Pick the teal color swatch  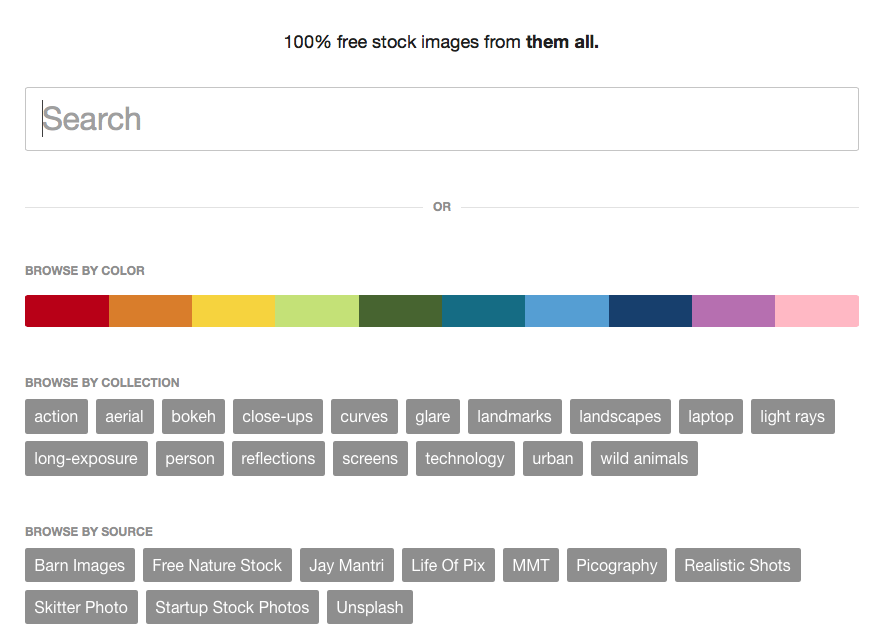click(484, 311)
